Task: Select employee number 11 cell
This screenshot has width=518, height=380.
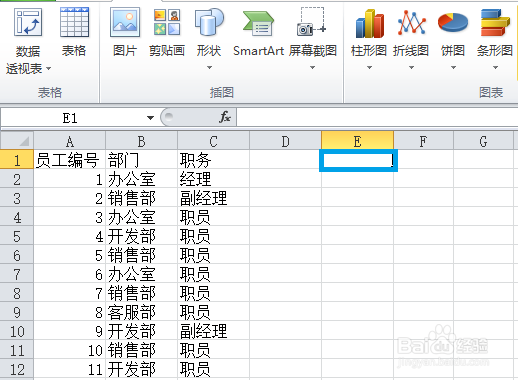Action: 70,369
